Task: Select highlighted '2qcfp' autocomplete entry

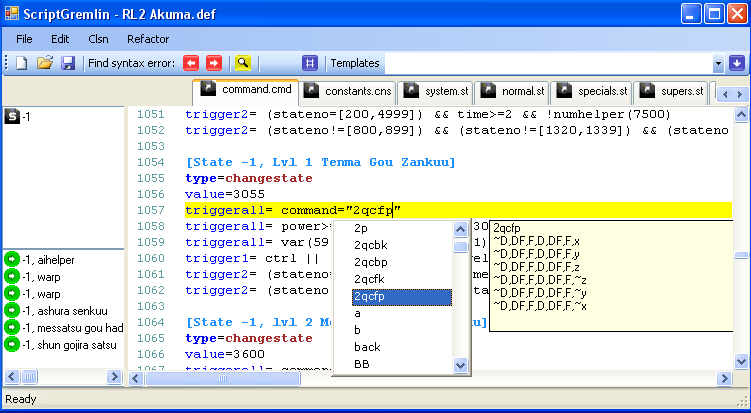Action: (402, 297)
